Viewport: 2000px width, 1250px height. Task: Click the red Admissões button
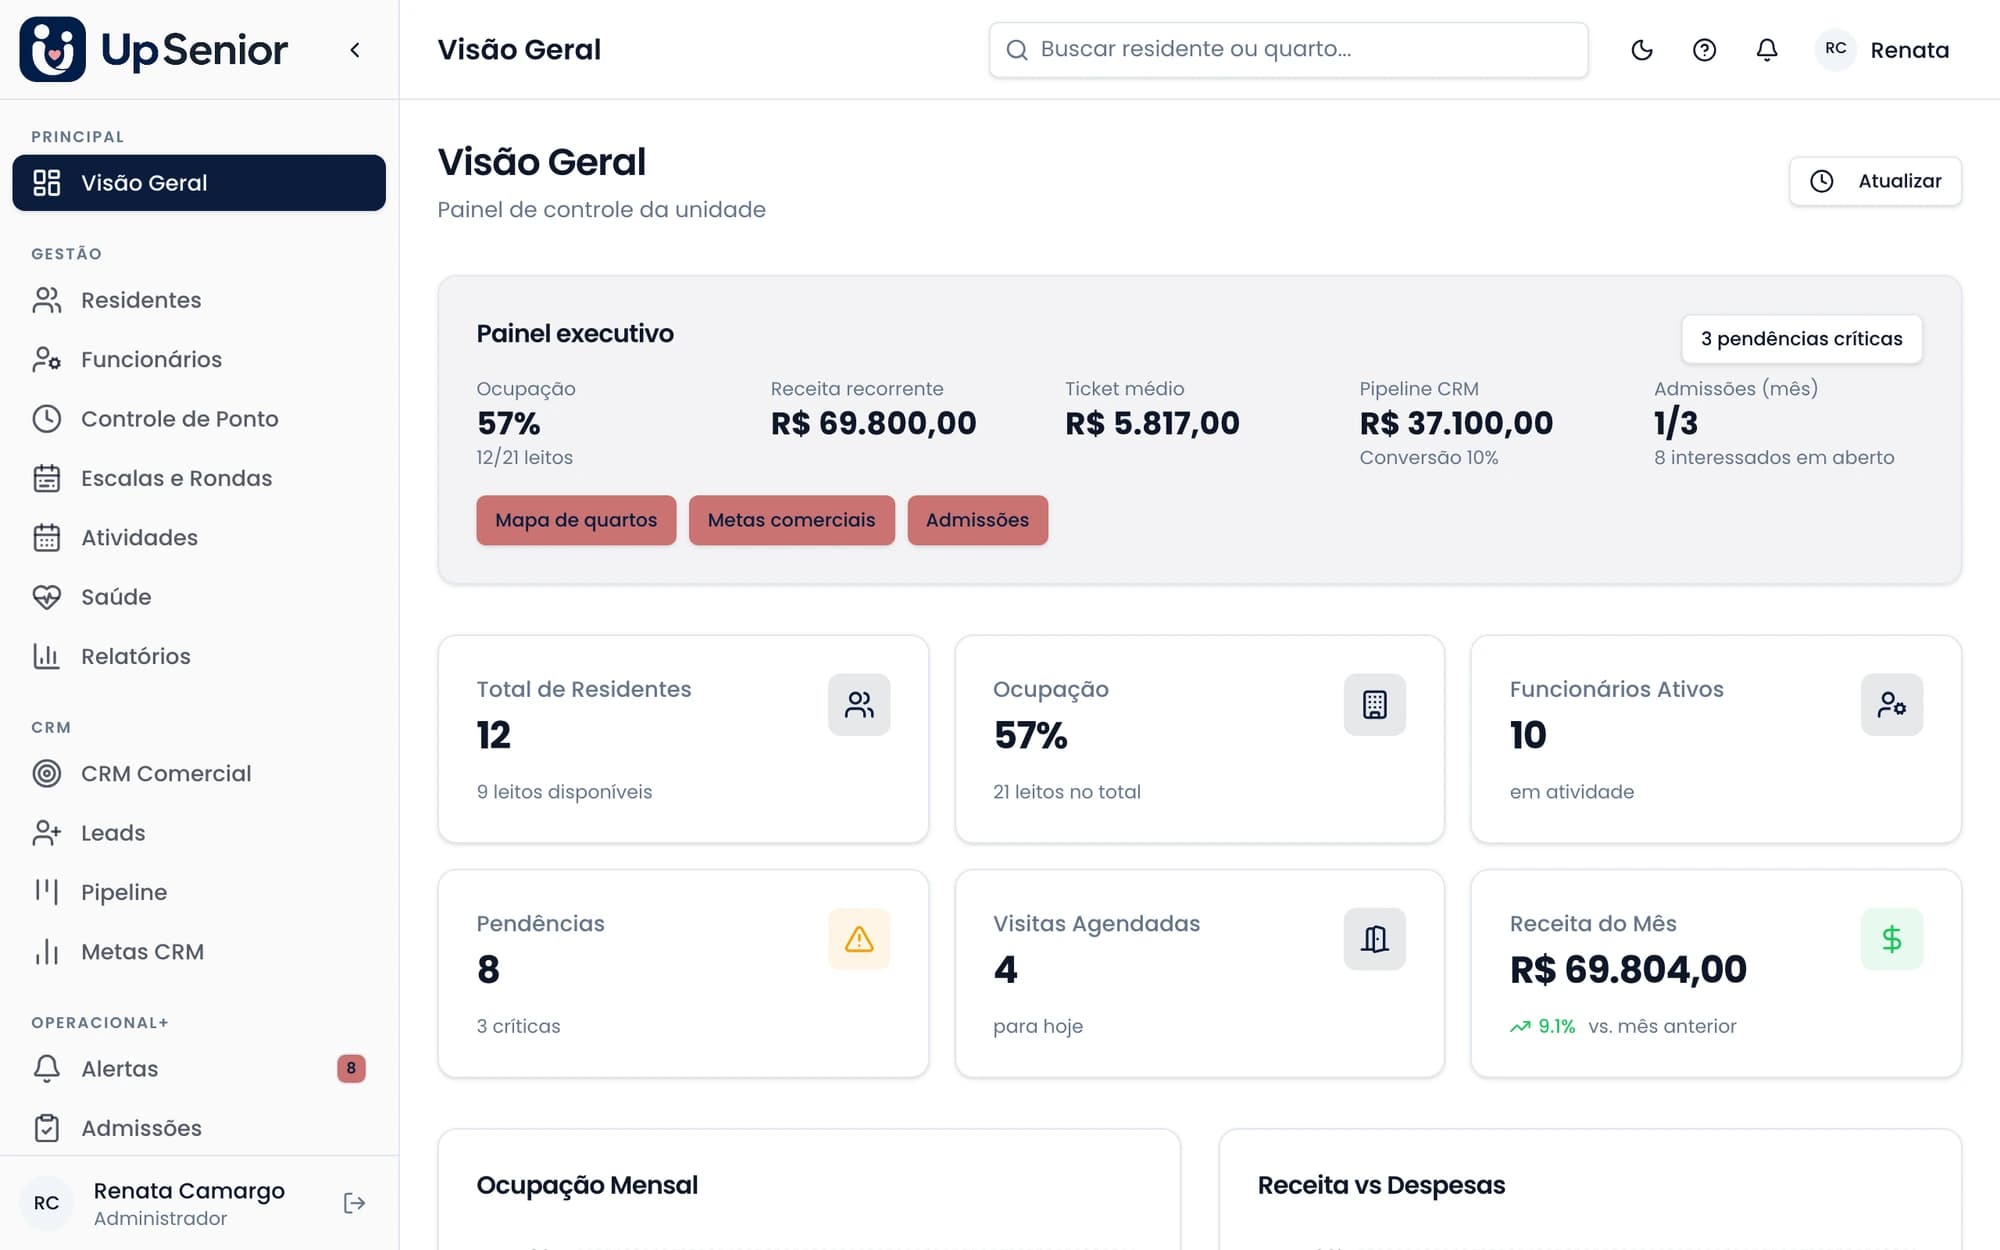coord(977,520)
